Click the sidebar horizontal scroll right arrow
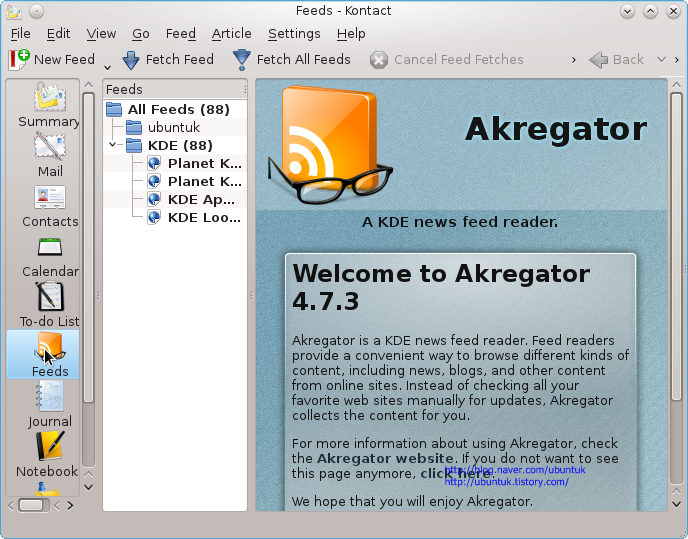The height and width of the screenshot is (539, 688). point(70,506)
